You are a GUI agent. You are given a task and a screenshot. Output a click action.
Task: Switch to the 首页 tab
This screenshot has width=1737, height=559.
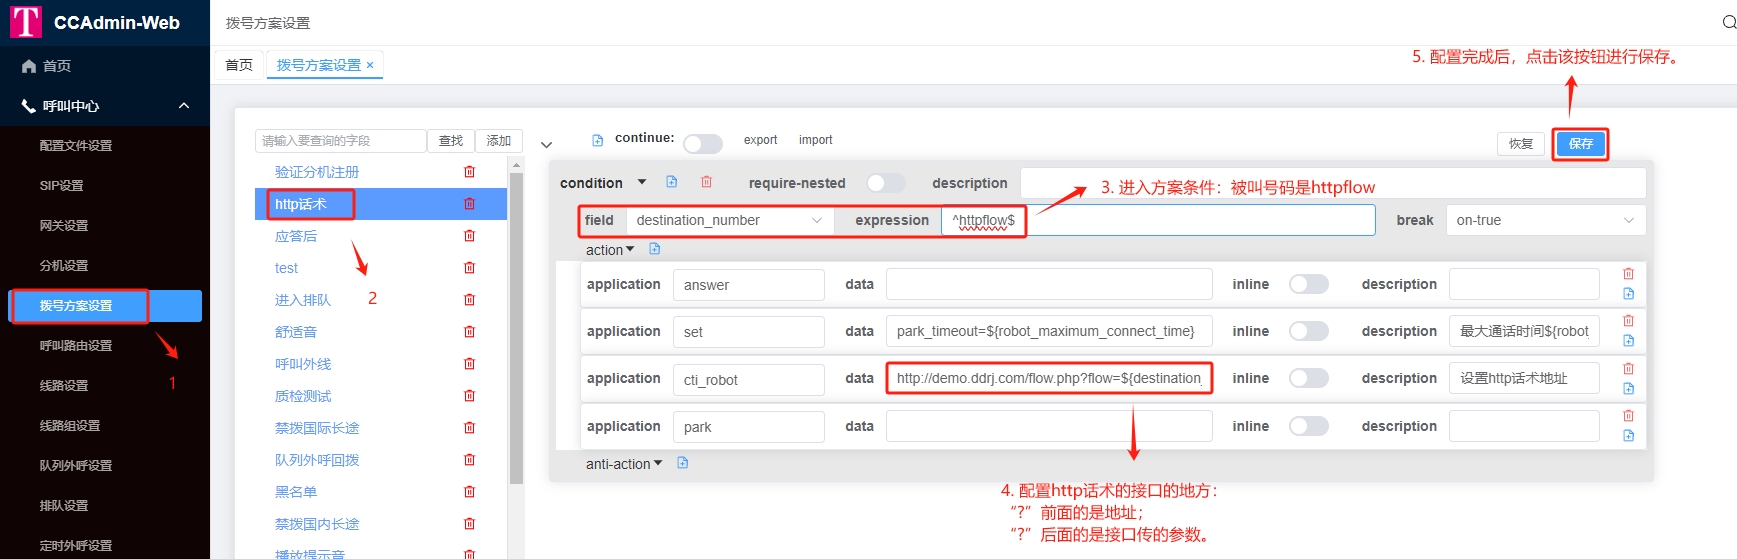(239, 65)
